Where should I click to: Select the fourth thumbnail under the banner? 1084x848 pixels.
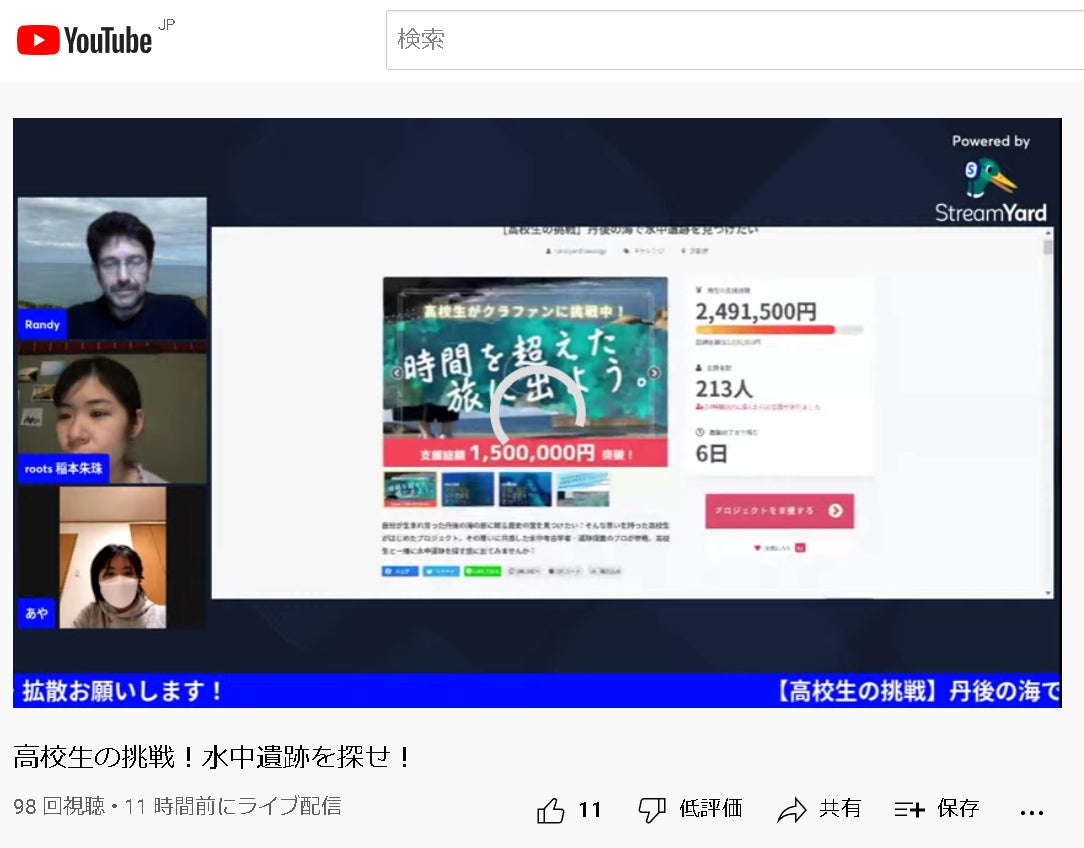pyautogui.click(x=583, y=489)
